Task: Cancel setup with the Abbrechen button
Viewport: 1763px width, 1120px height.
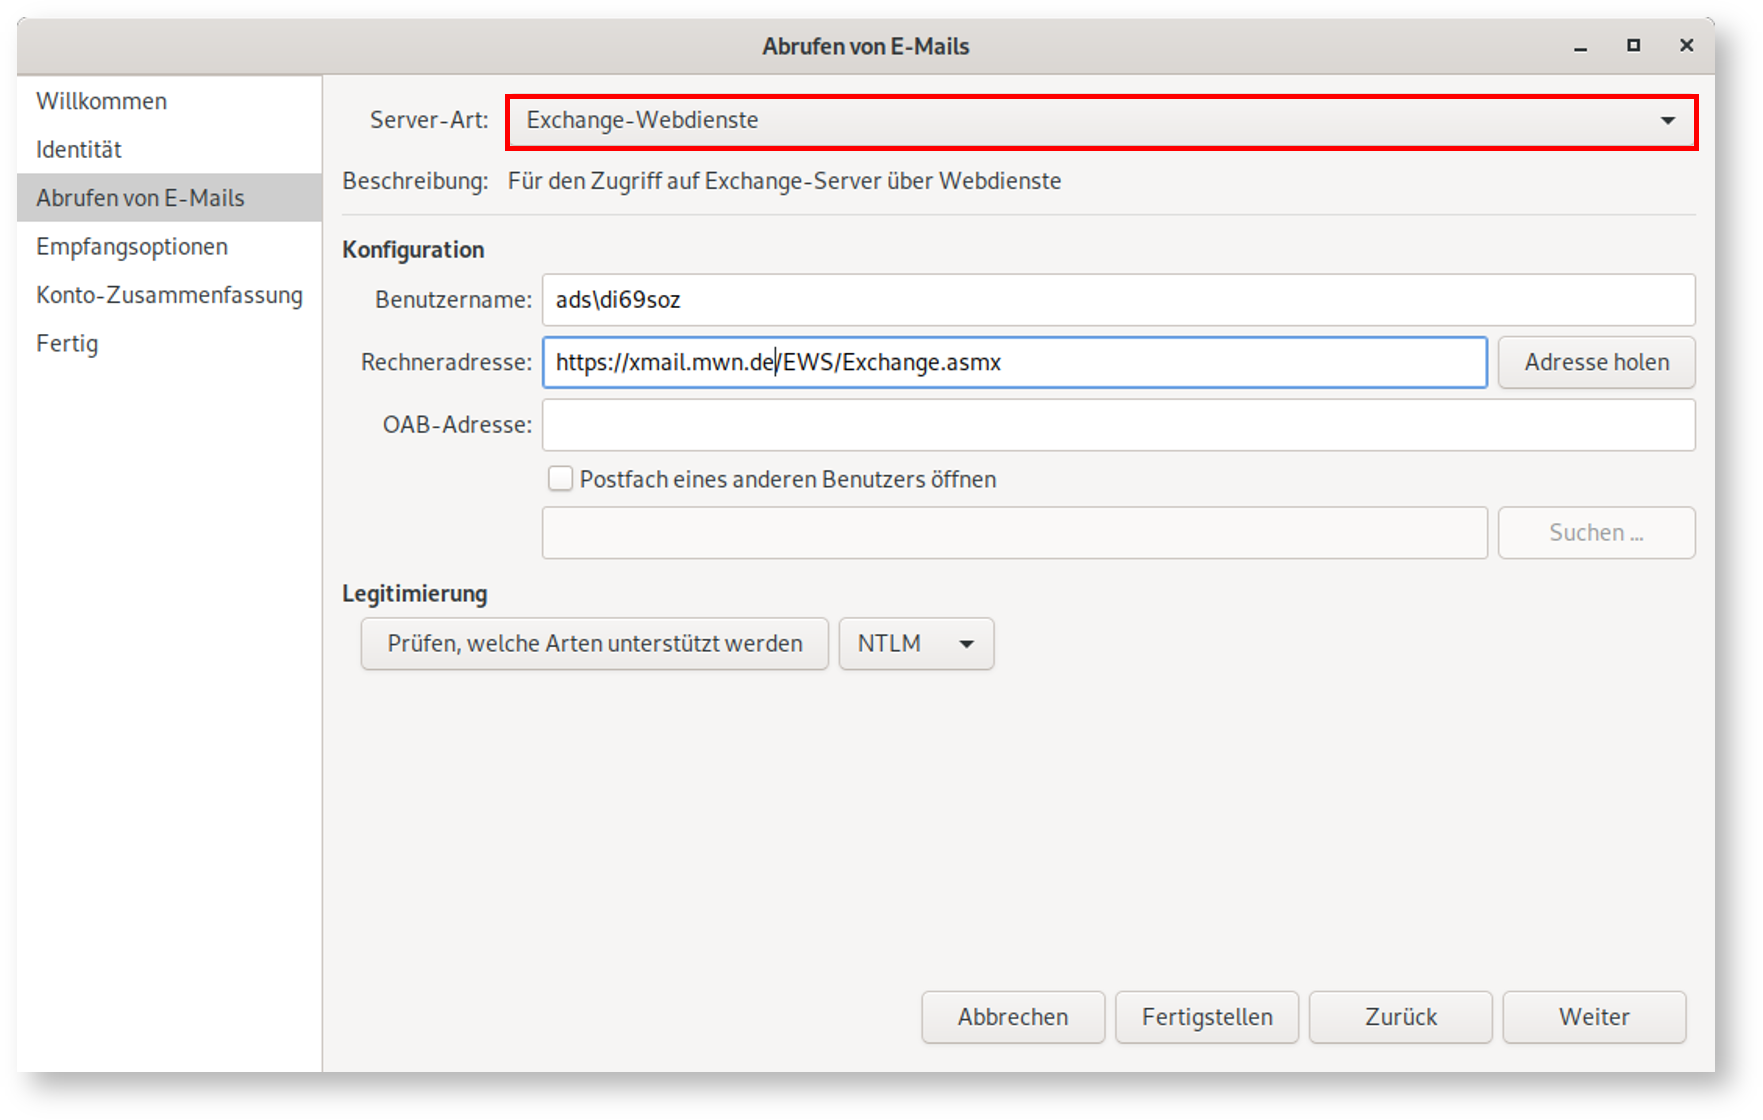Action: coord(1012,1016)
